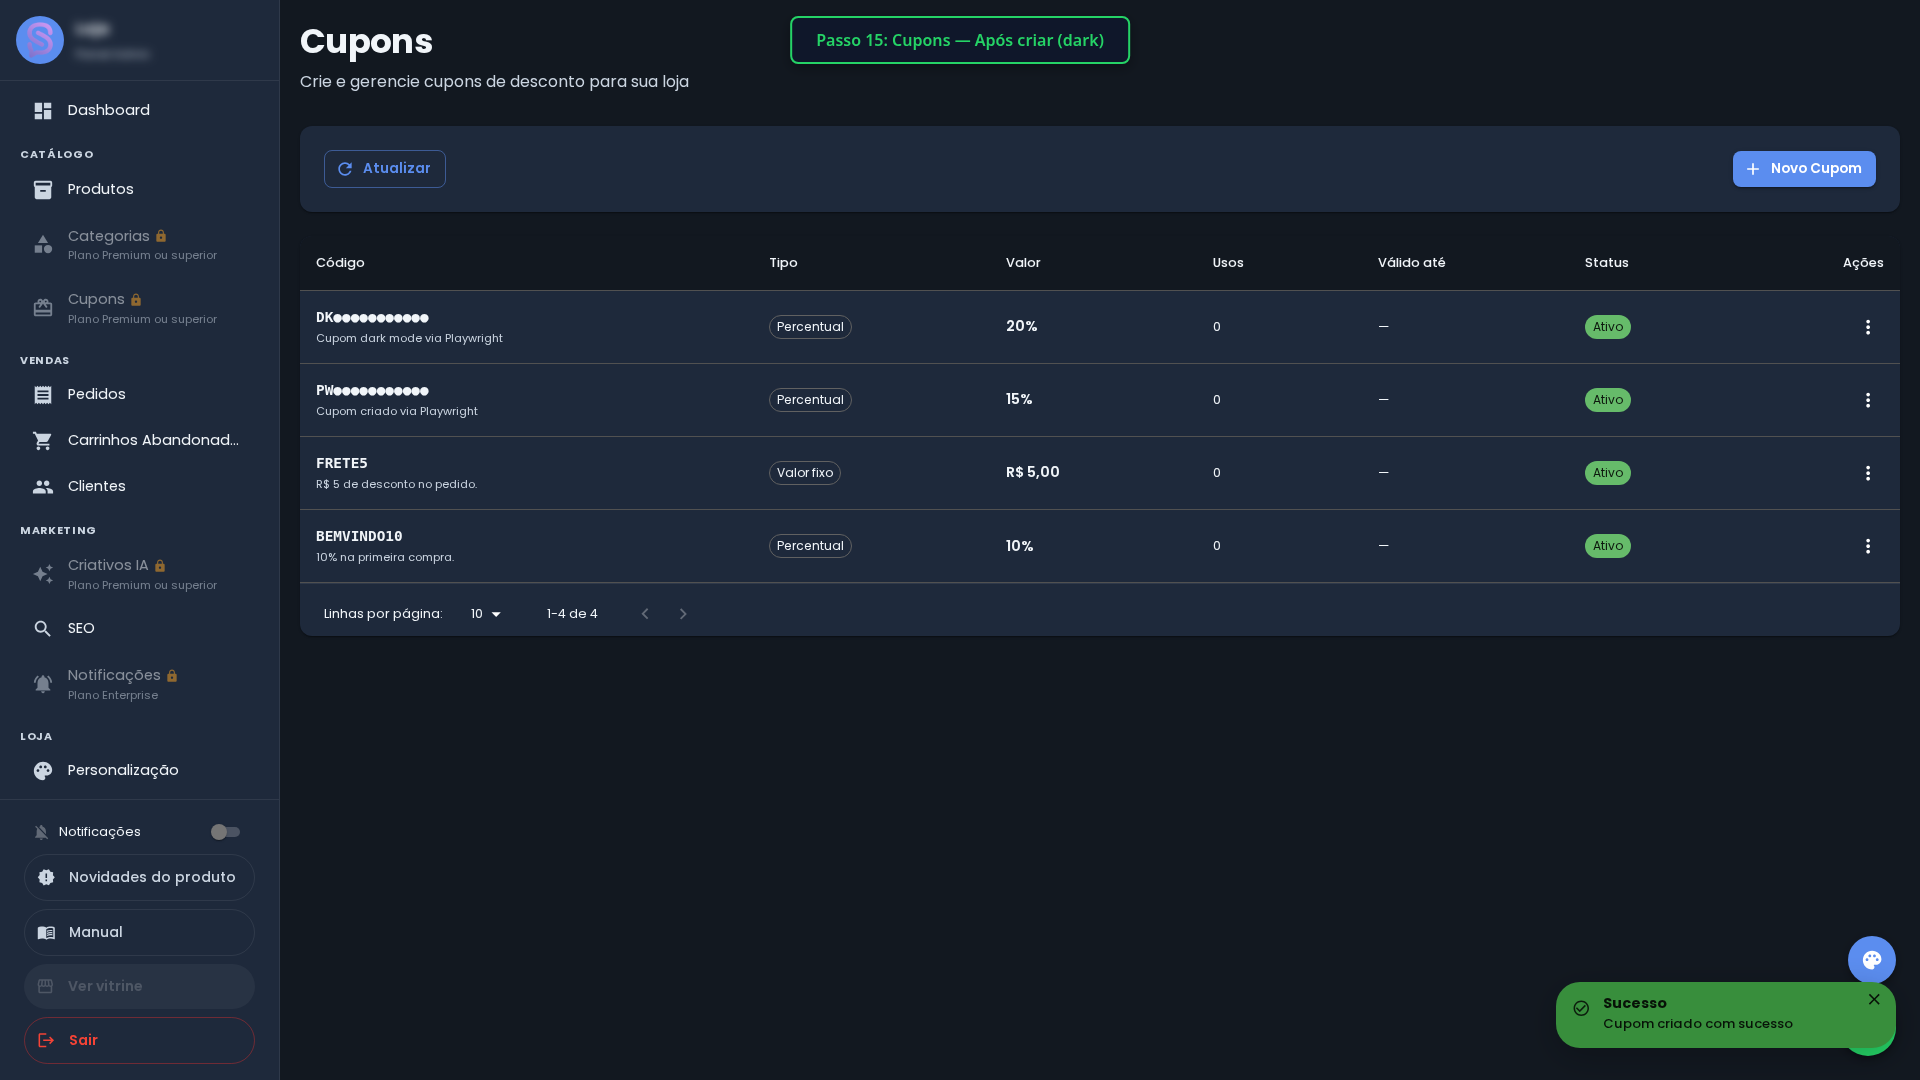1920x1080 pixels.
Task: Click Criativos IA sparkle icon
Action: pyautogui.click(x=43, y=574)
